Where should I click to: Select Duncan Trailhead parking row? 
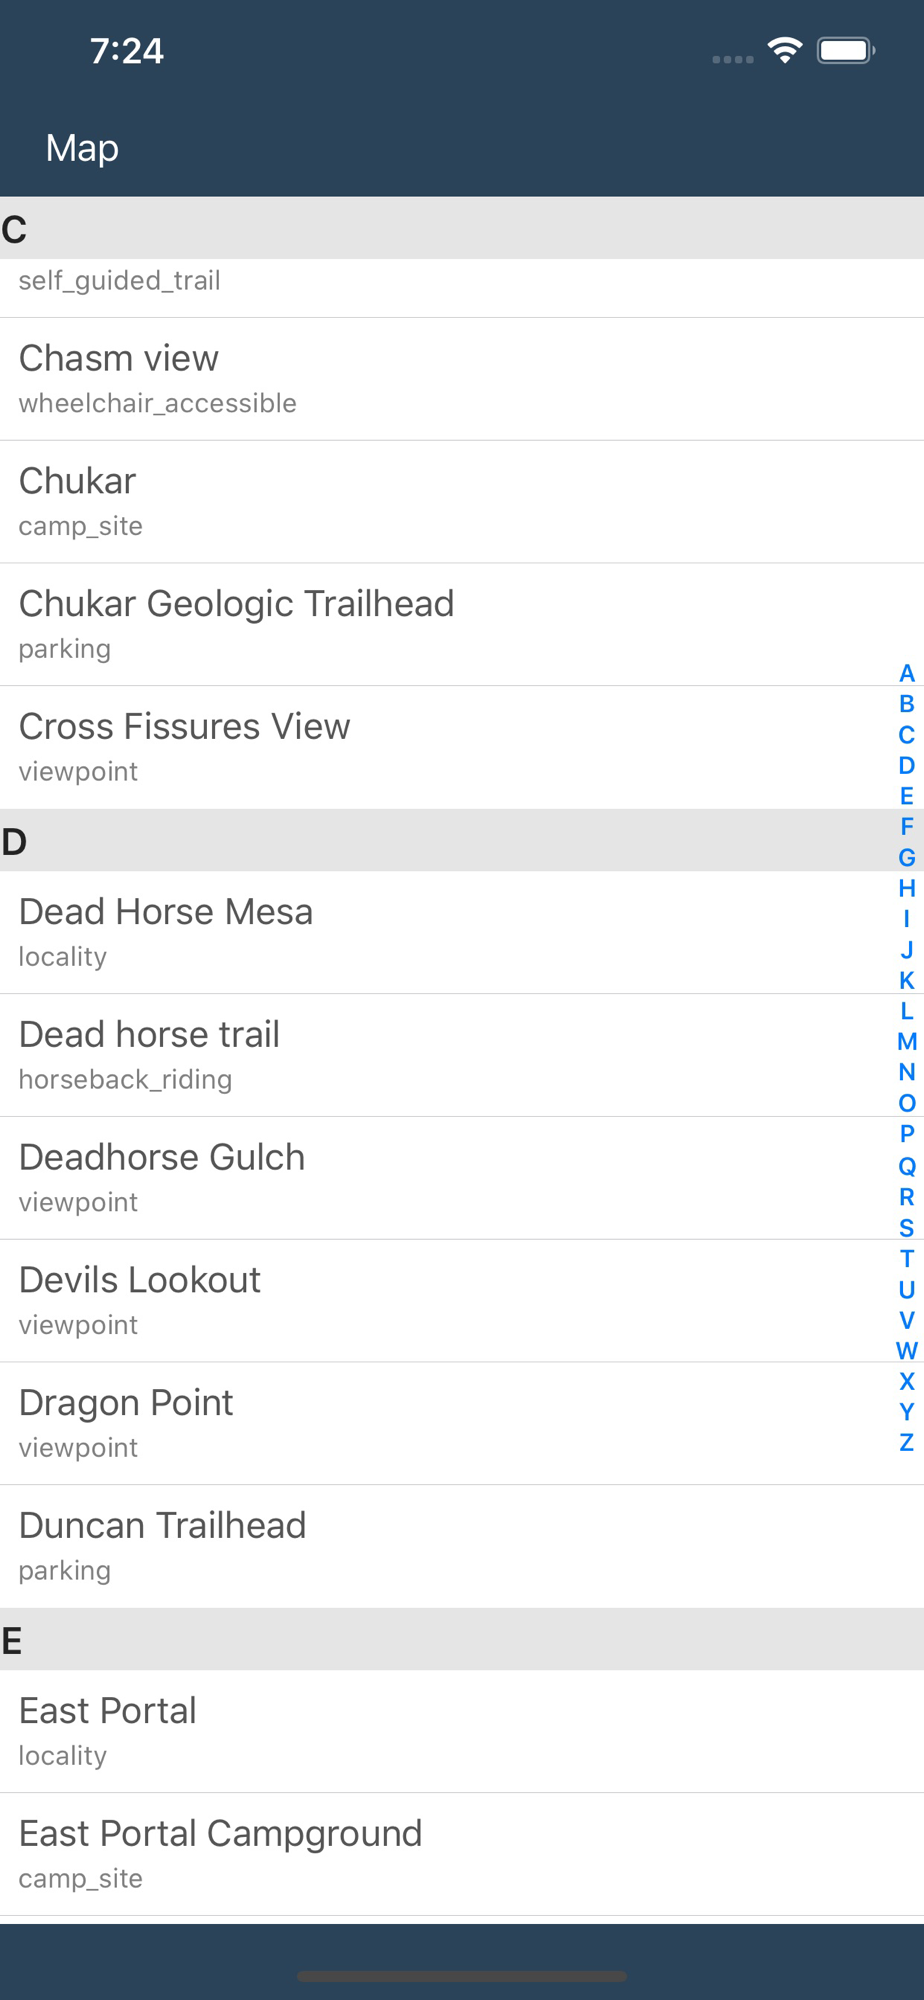462,1547
